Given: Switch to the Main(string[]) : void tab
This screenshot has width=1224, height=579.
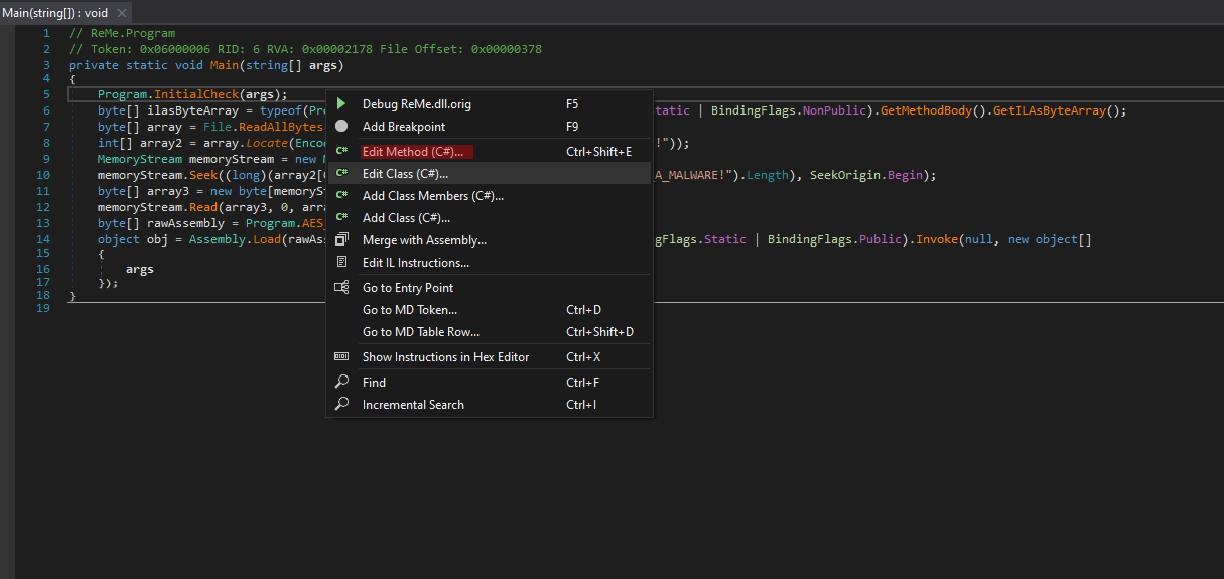Looking at the screenshot, I should coord(55,13).
